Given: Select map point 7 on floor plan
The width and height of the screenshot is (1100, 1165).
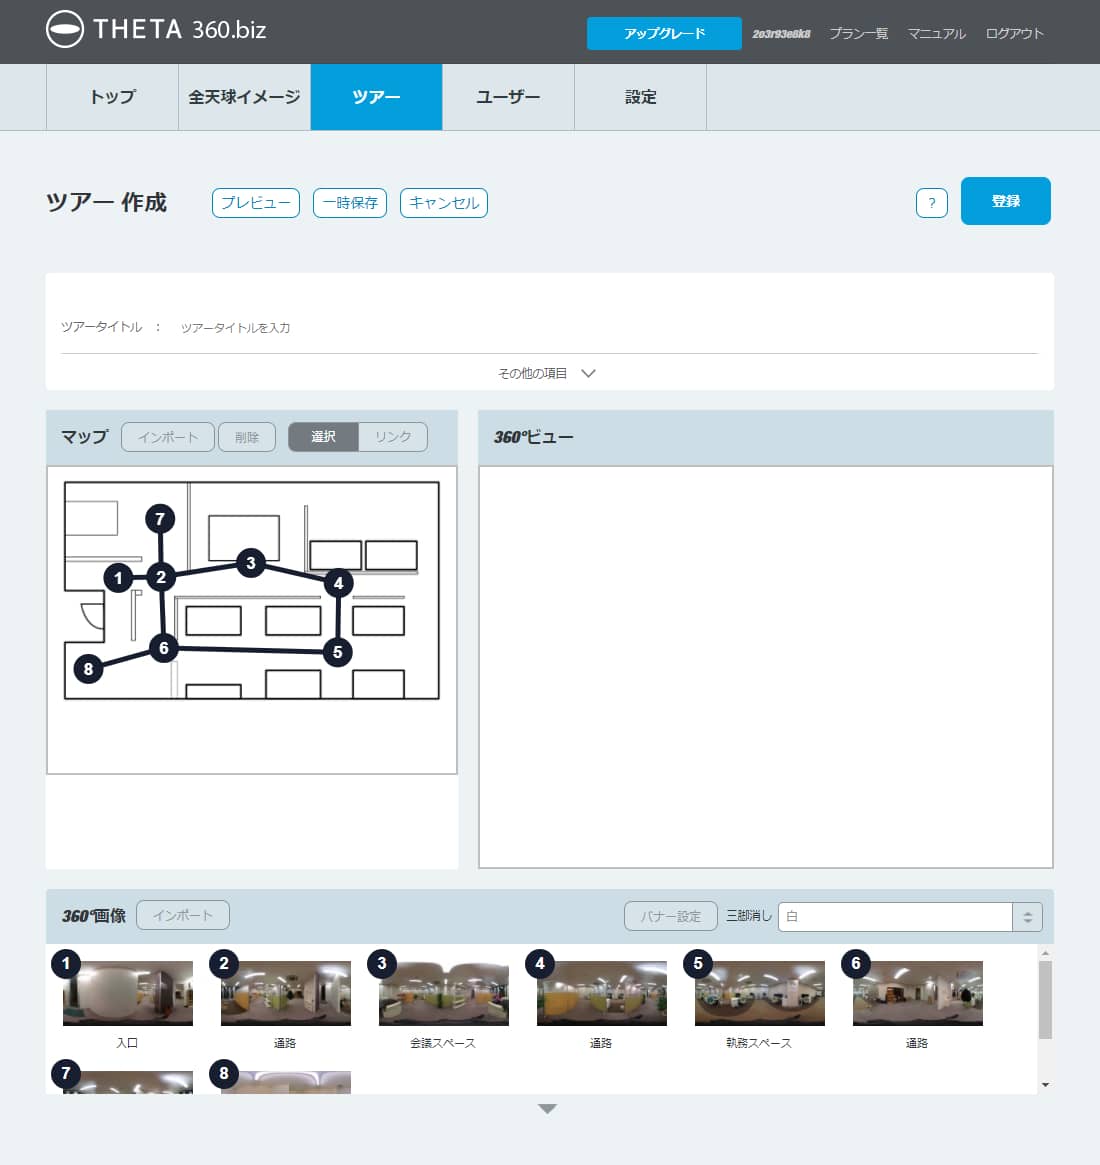Looking at the screenshot, I should 160,519.
